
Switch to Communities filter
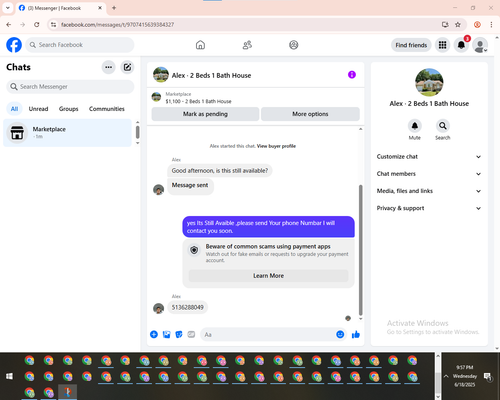pos(107,109)
